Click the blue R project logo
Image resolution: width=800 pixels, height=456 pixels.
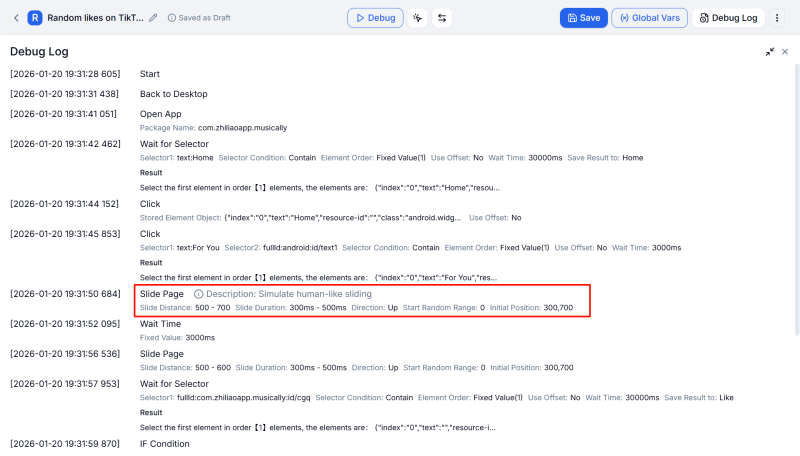pos(35,18)
